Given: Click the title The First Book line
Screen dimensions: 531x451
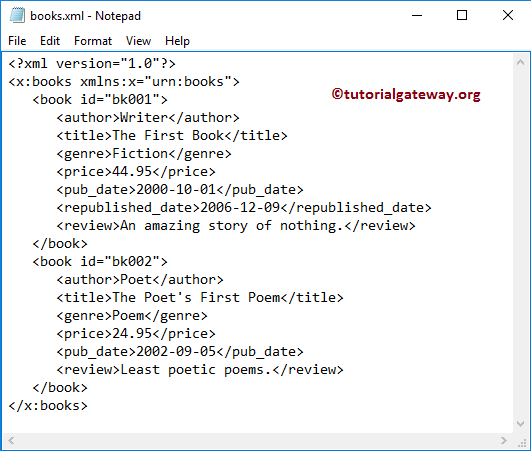Looking at the screenshot, I should point(172,135).
